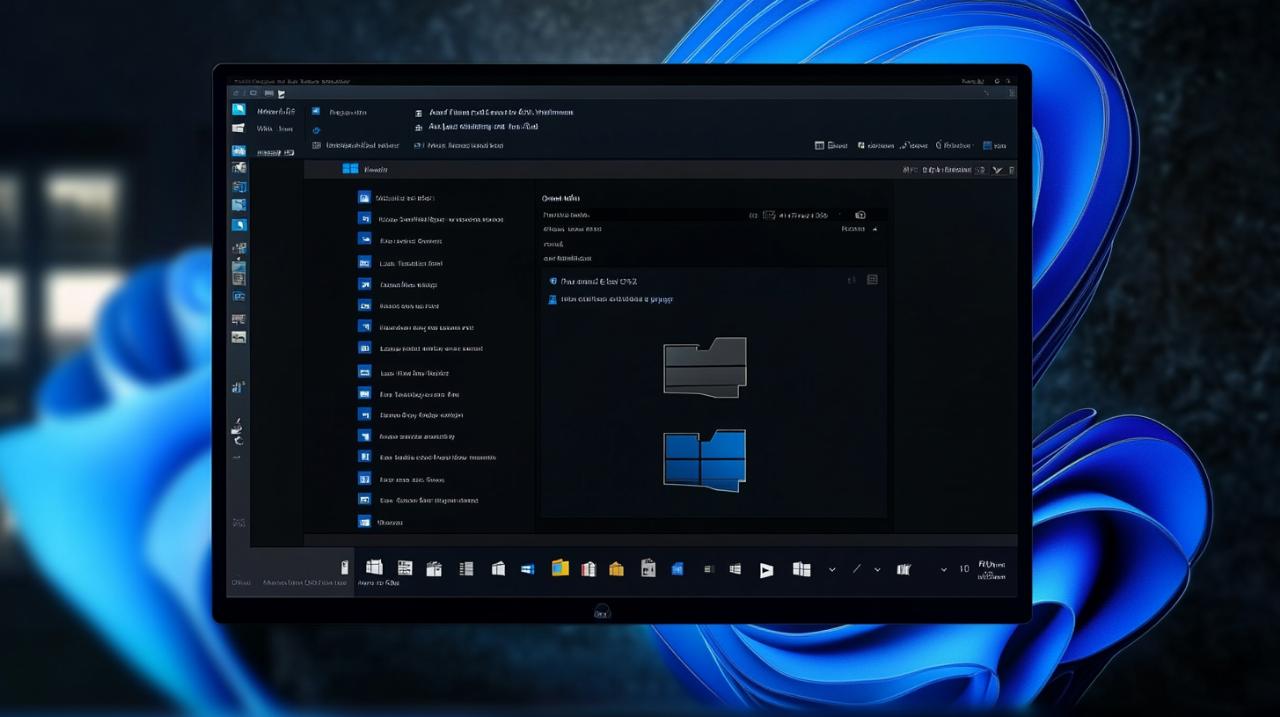Click the red and white taskbar icon

point(588,569)
